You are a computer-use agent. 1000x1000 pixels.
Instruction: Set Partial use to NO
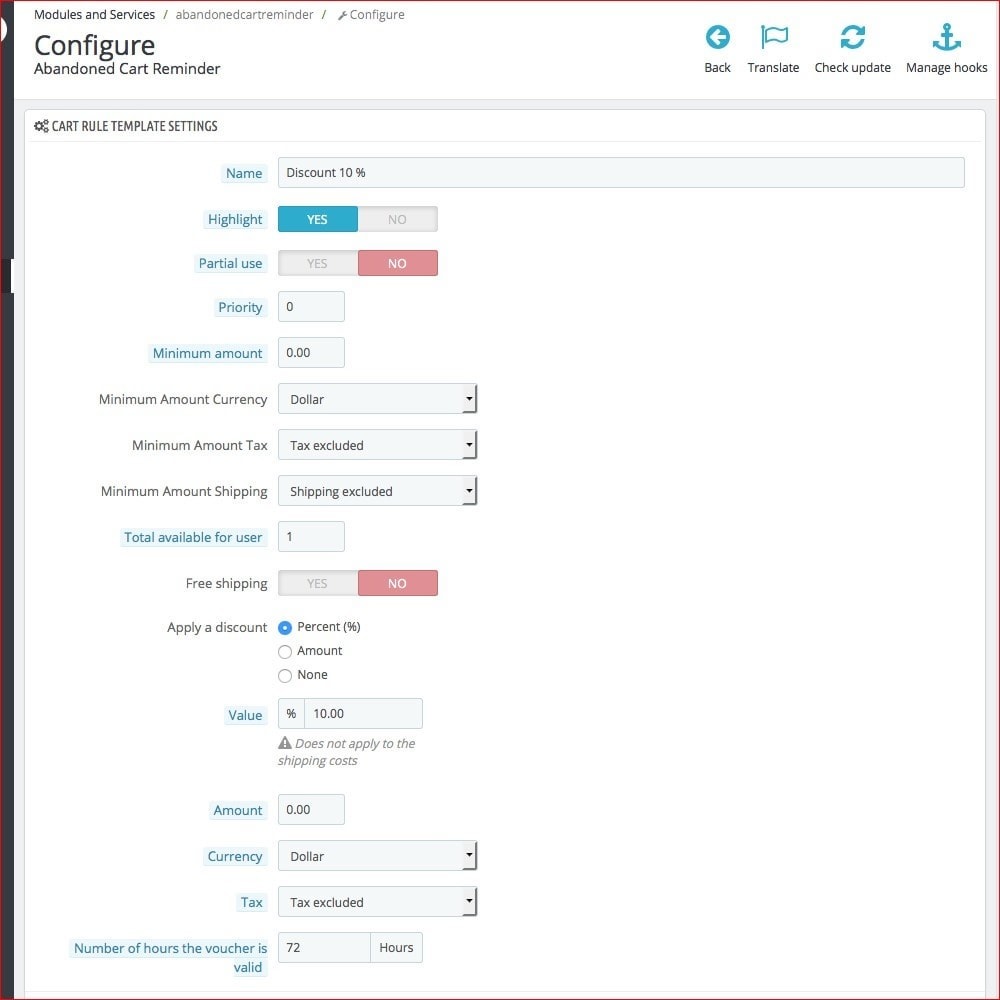[397, 263]
